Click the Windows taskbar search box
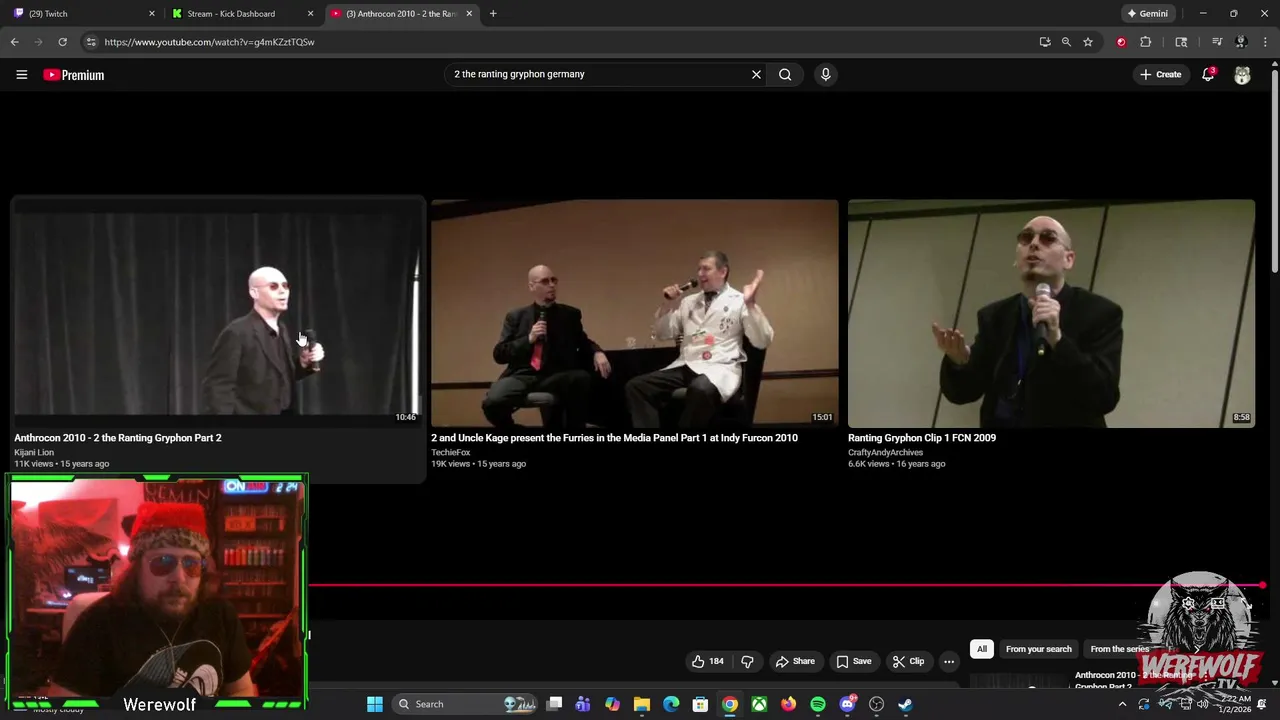Image resolution: width=1280 pixels, height=720 pixels. tap(465, 704)
